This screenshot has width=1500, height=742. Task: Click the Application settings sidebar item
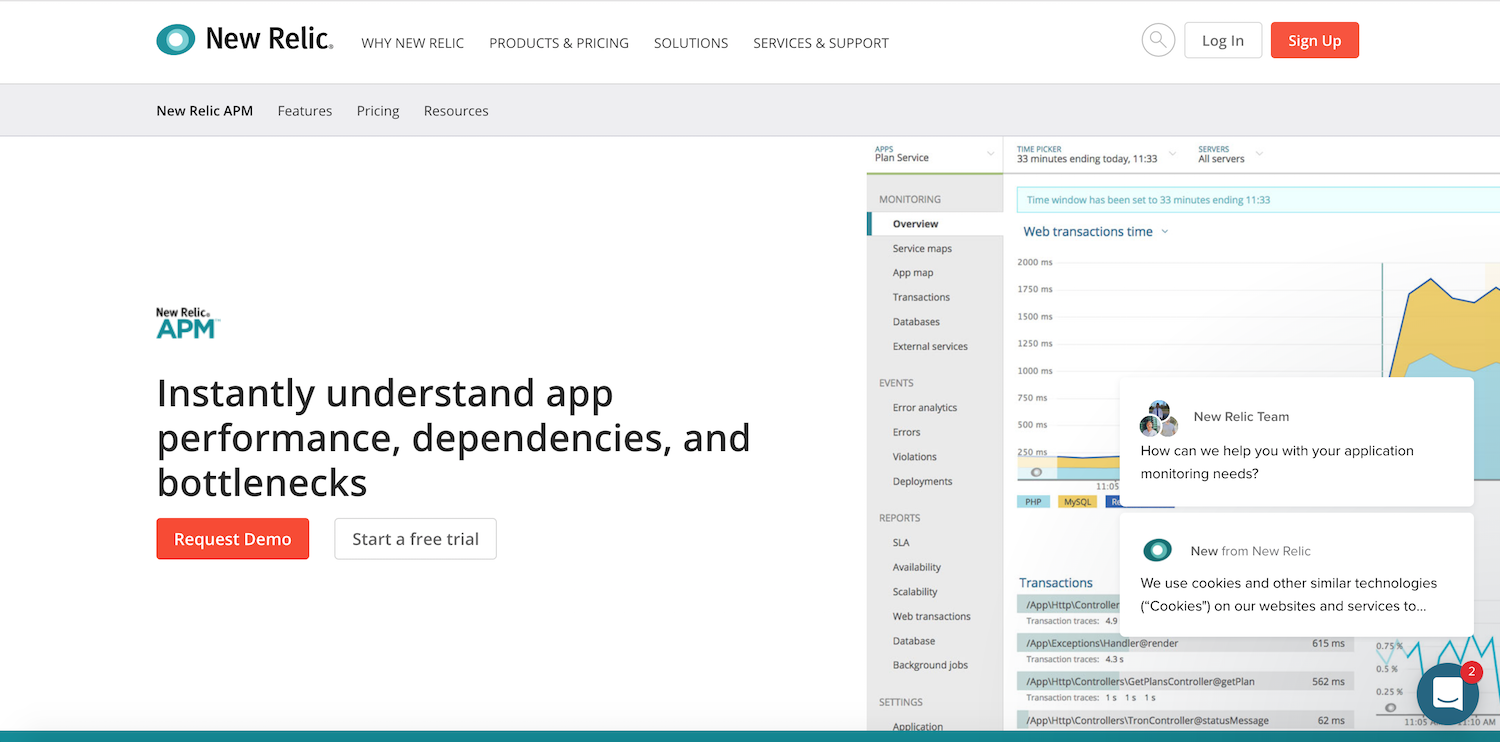click(917, 727)
